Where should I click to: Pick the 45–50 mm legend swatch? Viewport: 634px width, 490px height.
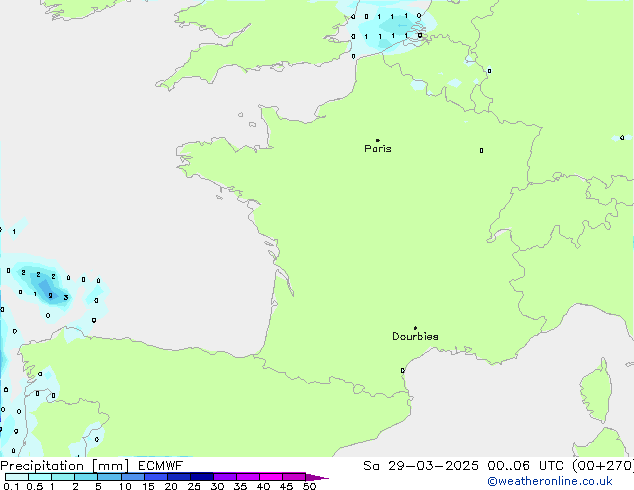[x=294, y=477]
